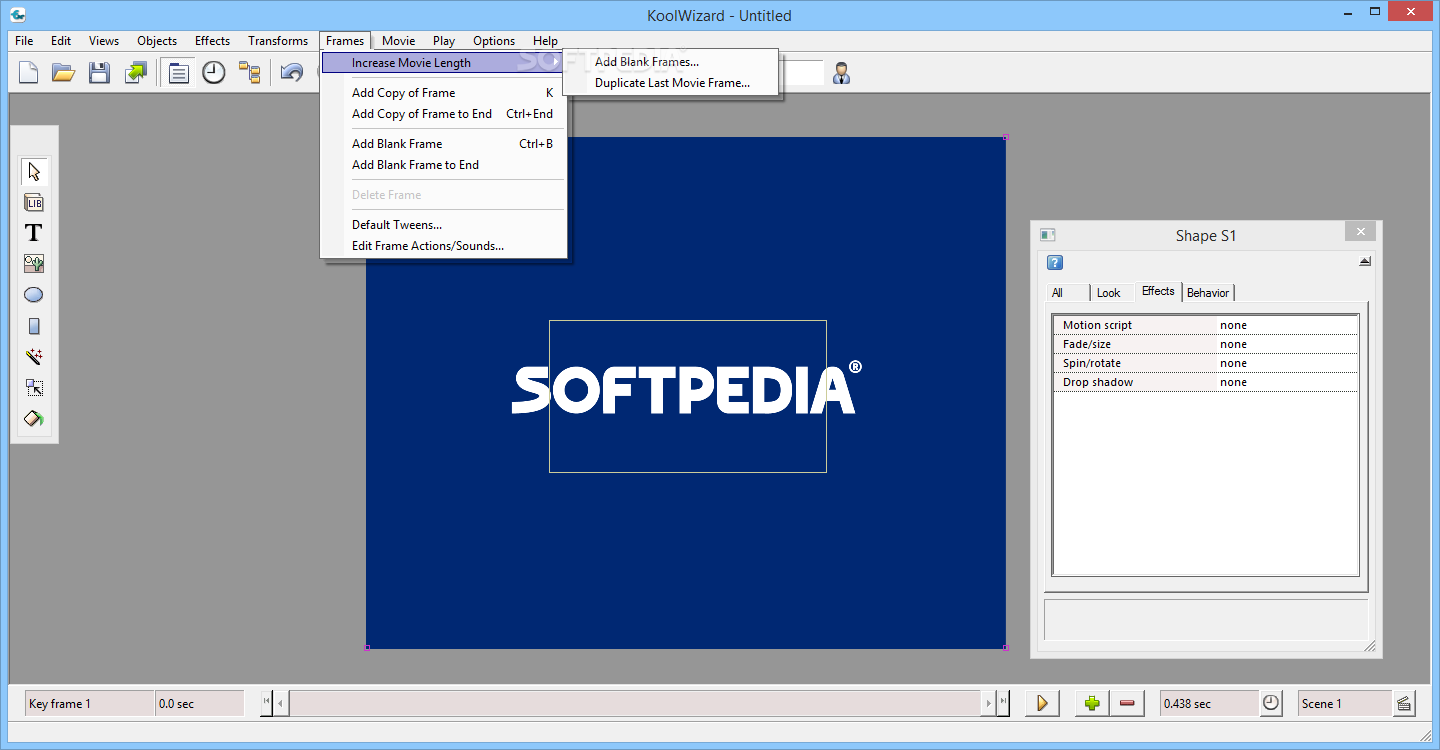Step timeline scrollbar right arrow
This screenshot has height=750, width=1440.
click(x=988, y=703)
